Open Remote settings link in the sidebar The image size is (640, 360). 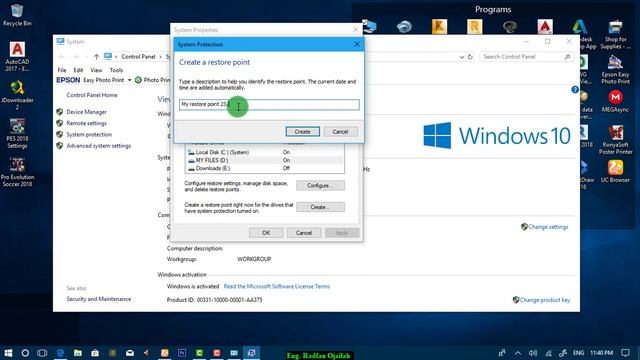(87, 123)
